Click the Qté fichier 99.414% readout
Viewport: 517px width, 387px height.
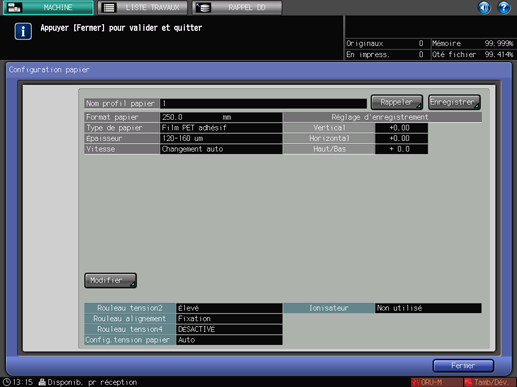pos(473,54)
